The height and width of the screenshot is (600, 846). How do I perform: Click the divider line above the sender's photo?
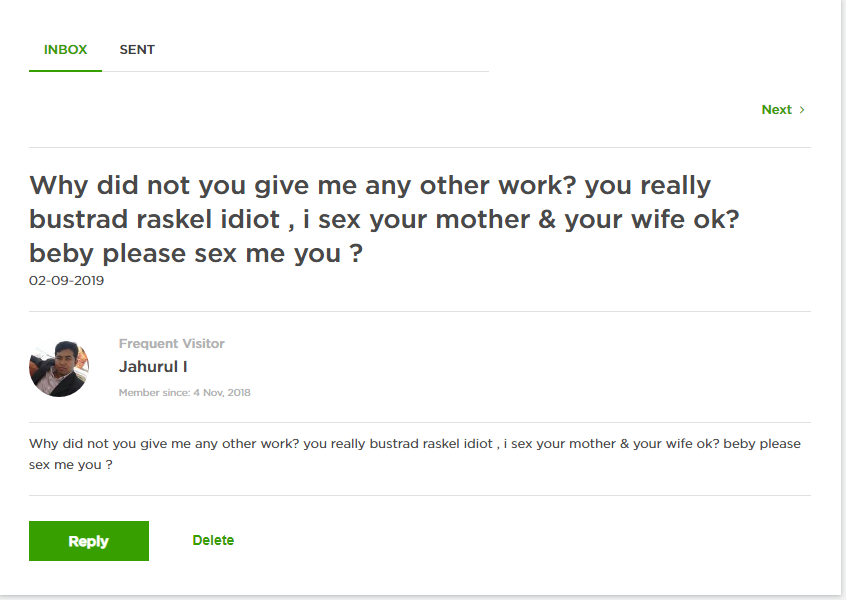[420, 312]
